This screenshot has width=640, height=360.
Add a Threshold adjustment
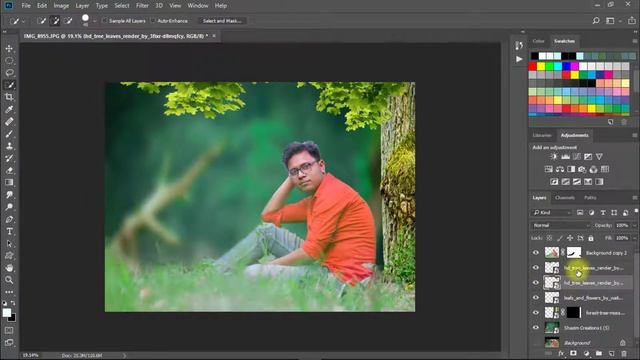coord(576,182)
